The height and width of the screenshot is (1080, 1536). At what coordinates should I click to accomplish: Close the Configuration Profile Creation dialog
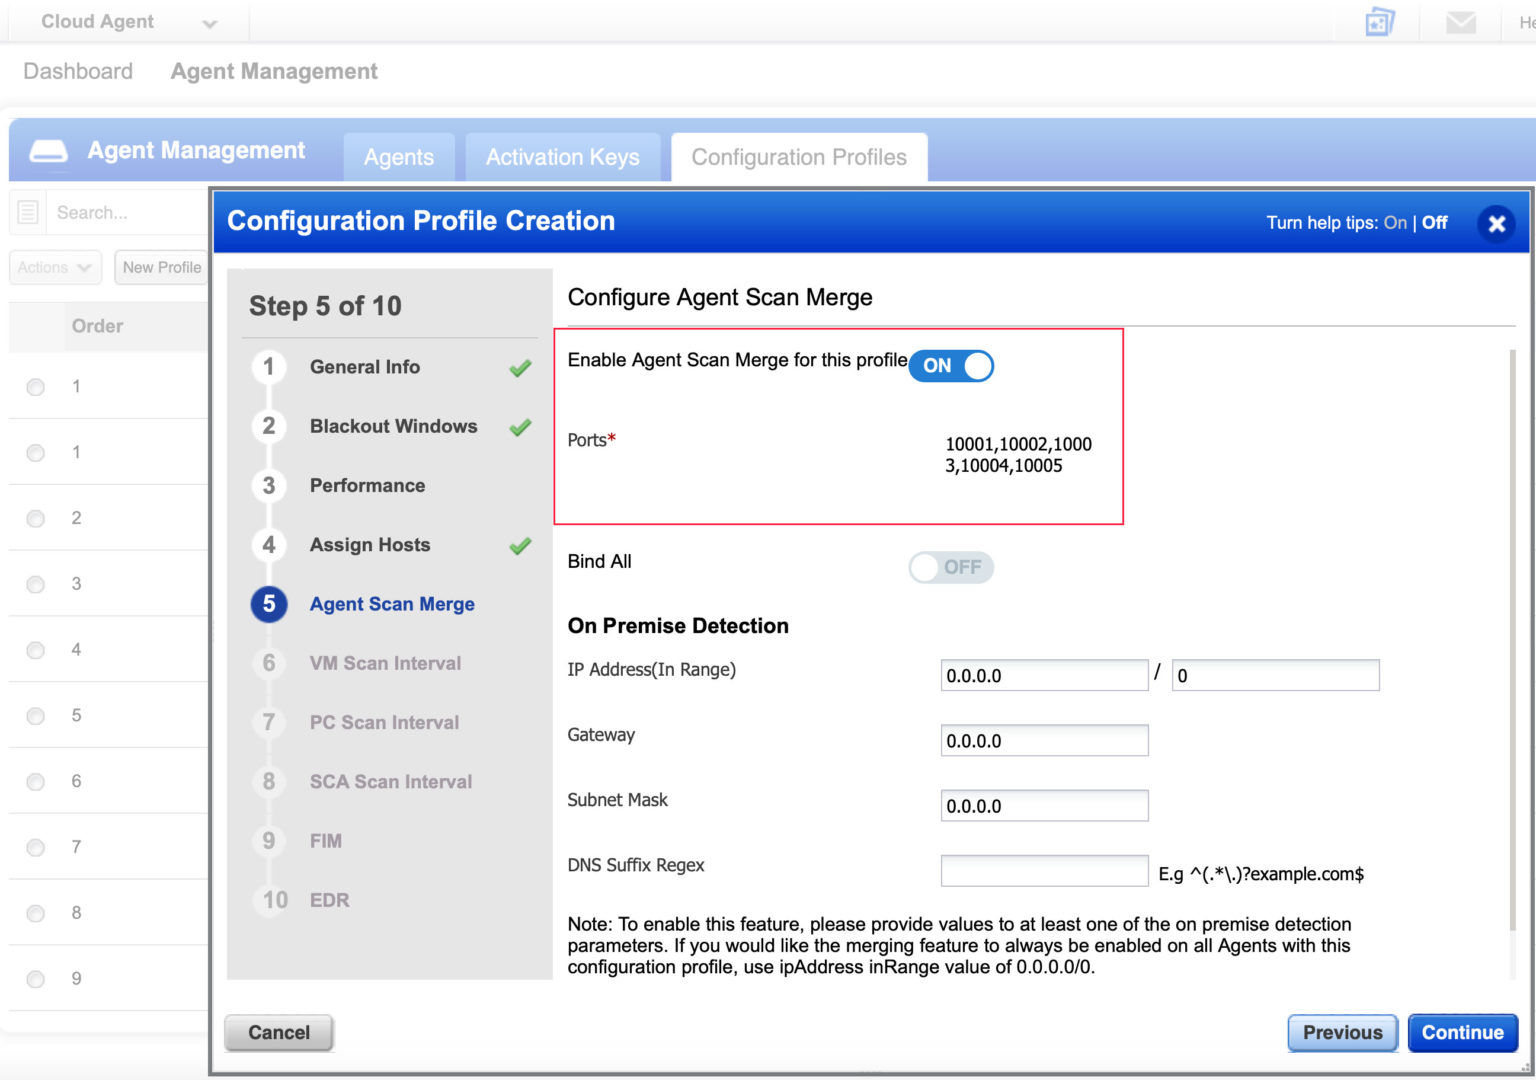pos(1496,224)
